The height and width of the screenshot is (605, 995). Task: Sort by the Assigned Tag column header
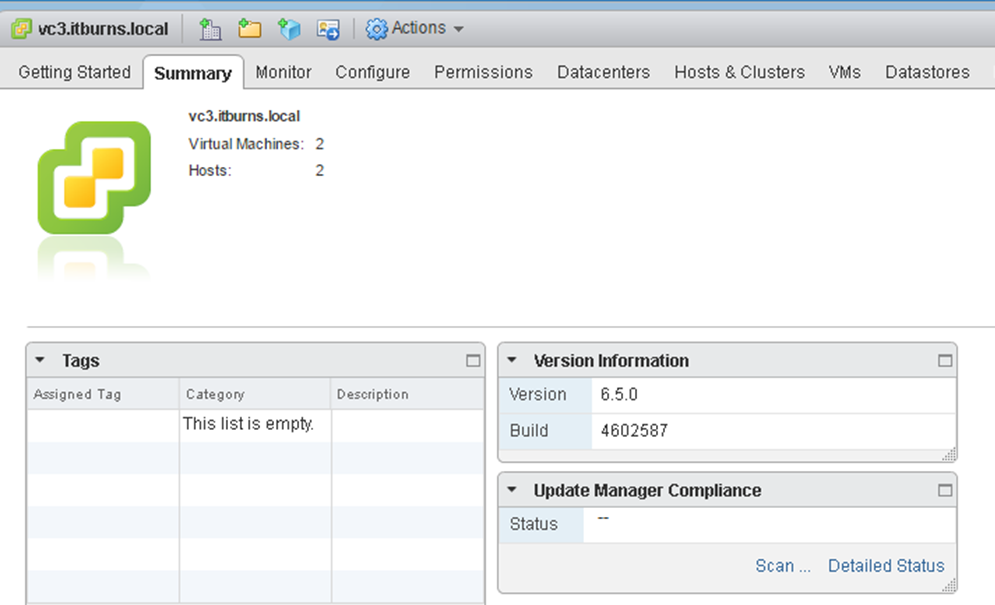[103, 394]
